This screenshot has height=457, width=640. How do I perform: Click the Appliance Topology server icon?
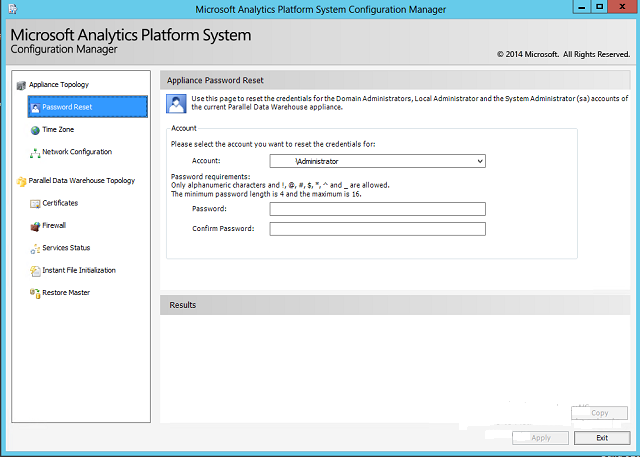tap(21, 85)
